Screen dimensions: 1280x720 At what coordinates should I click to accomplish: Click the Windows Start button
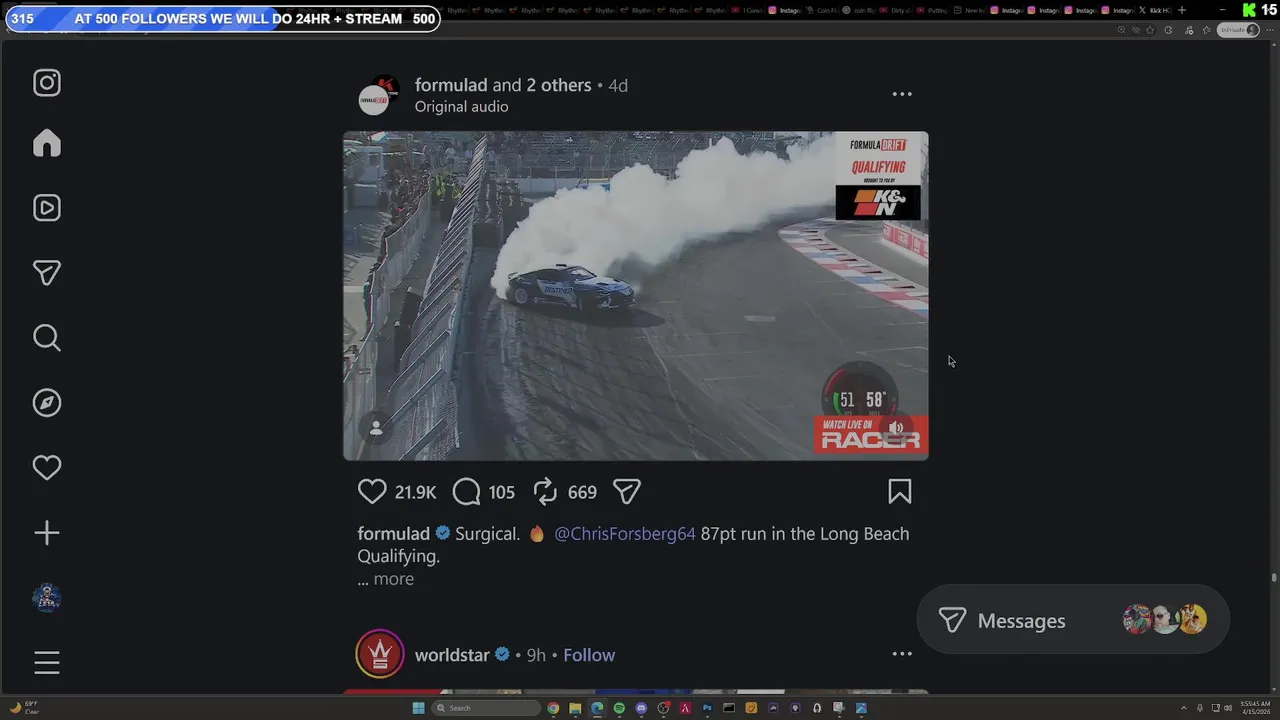point(419,708)
